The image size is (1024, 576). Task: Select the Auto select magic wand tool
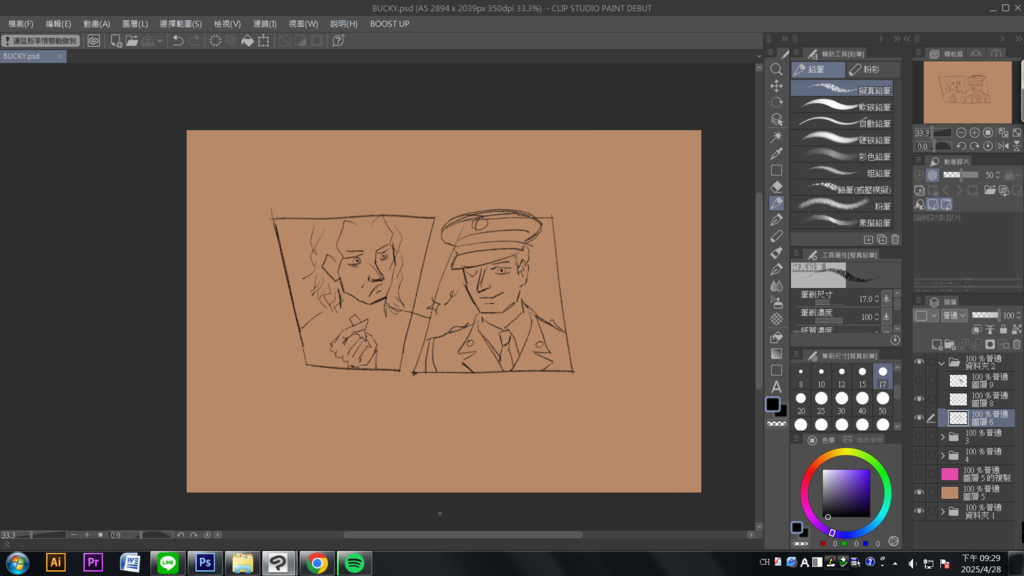click(x=776, y=136)
